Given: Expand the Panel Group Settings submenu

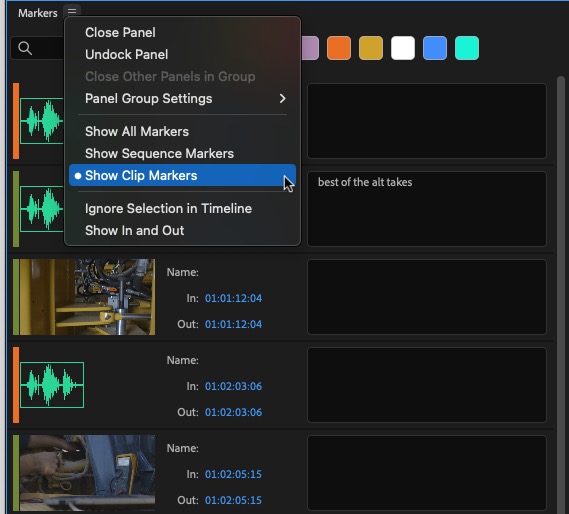Looking at the screenshot, I should (183, 99).
